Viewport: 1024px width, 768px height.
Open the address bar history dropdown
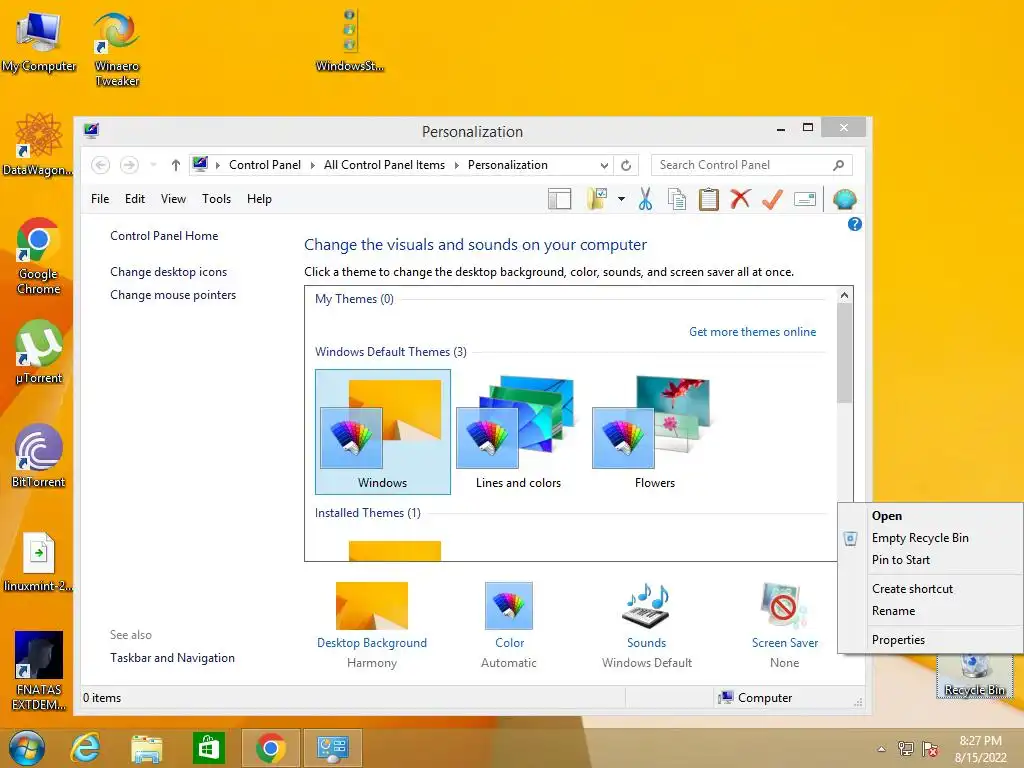[604, 165]
